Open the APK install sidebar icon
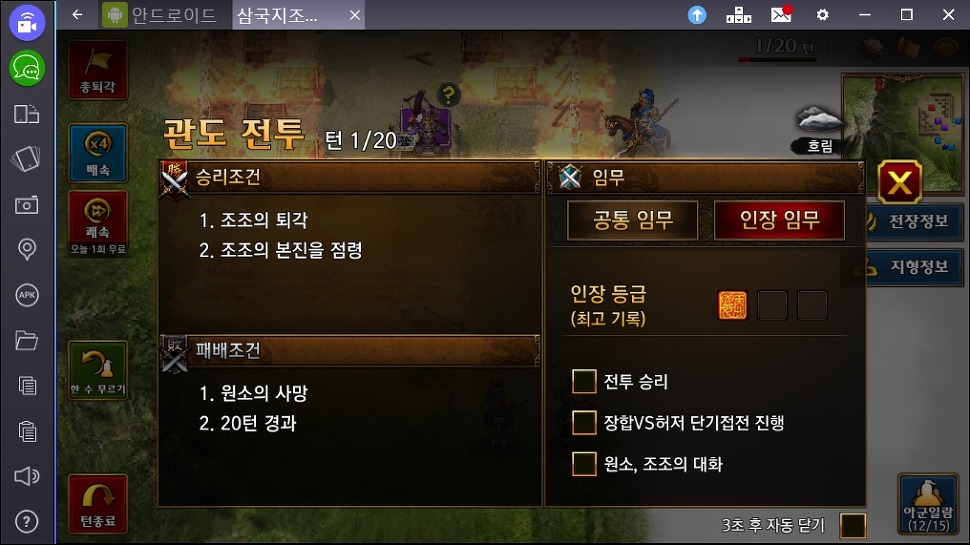 [27, 294]
